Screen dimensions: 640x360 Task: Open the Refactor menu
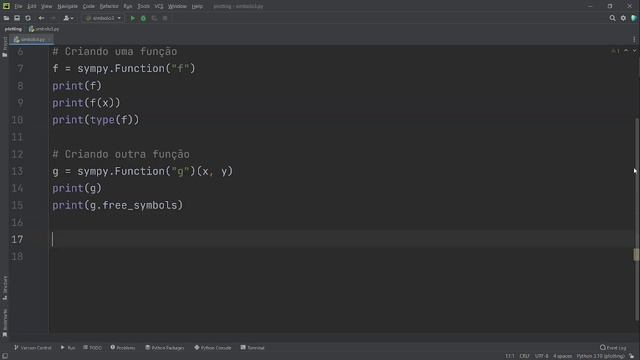109,6
